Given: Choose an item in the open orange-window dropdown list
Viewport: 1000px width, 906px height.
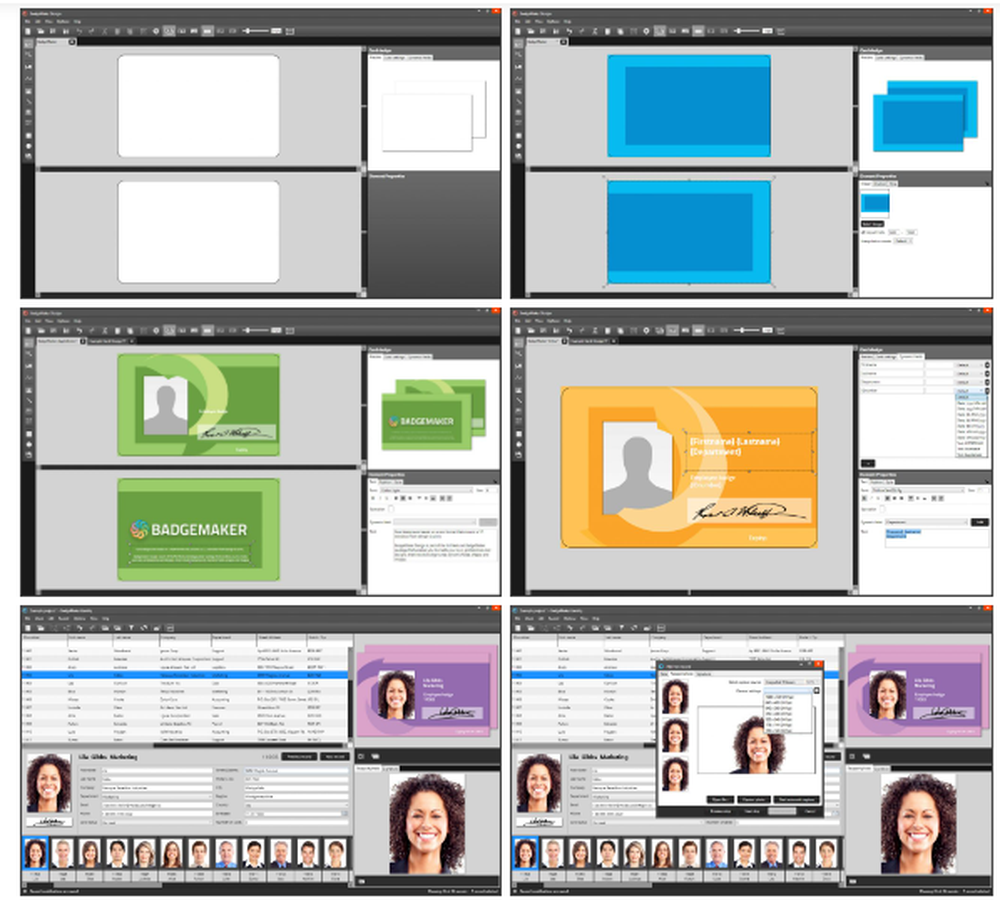Looking at the screenshot, I should 971,425.
